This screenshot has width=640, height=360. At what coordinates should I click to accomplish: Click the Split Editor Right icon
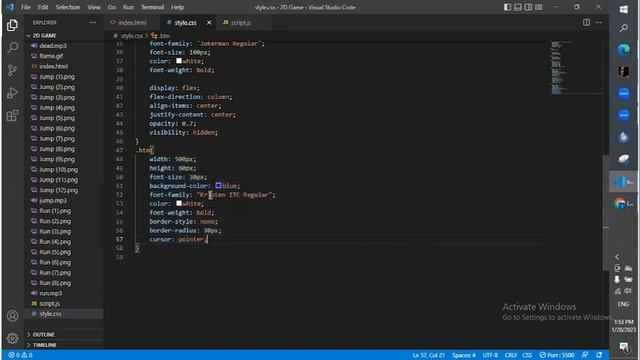tap(586, 22)
